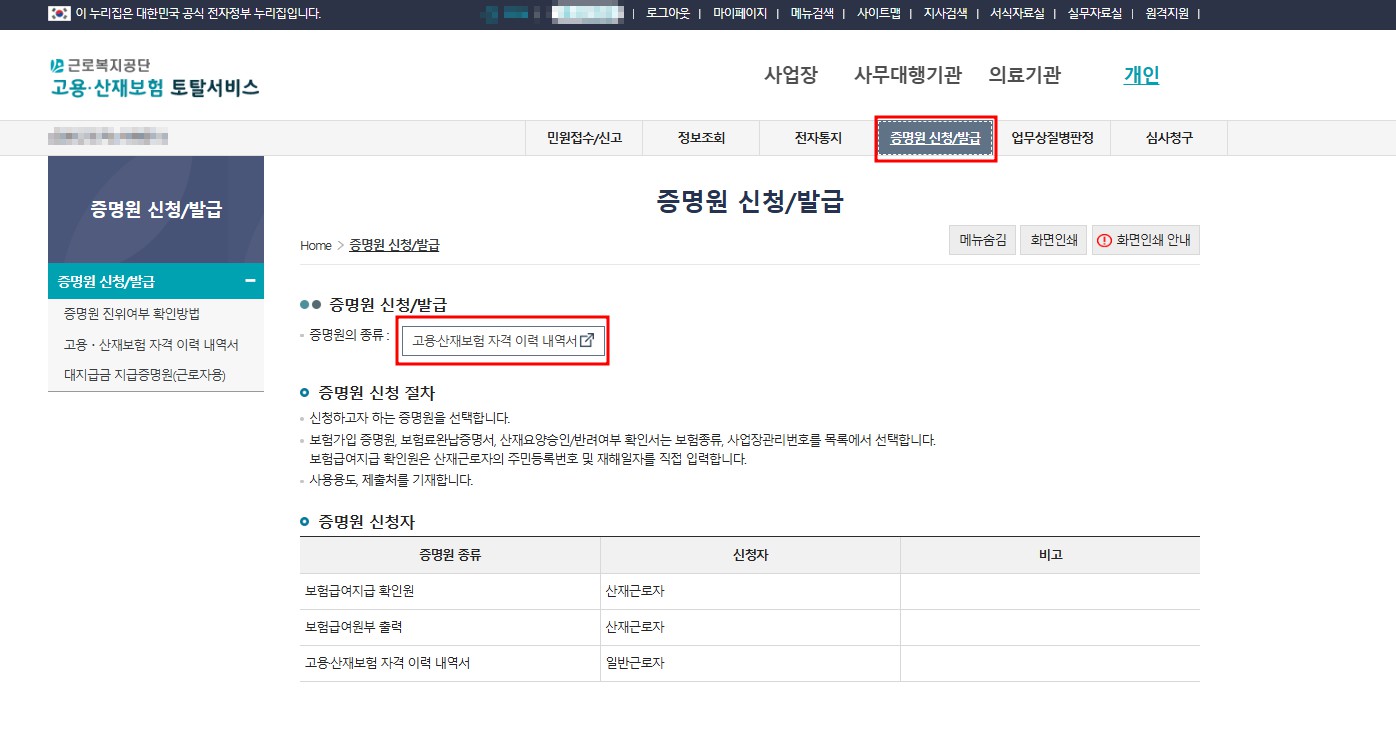The height and width of the screenshot is (750, 1396).
Task: Open the 업무상질병판정 menu
Action: [1052, 138]
